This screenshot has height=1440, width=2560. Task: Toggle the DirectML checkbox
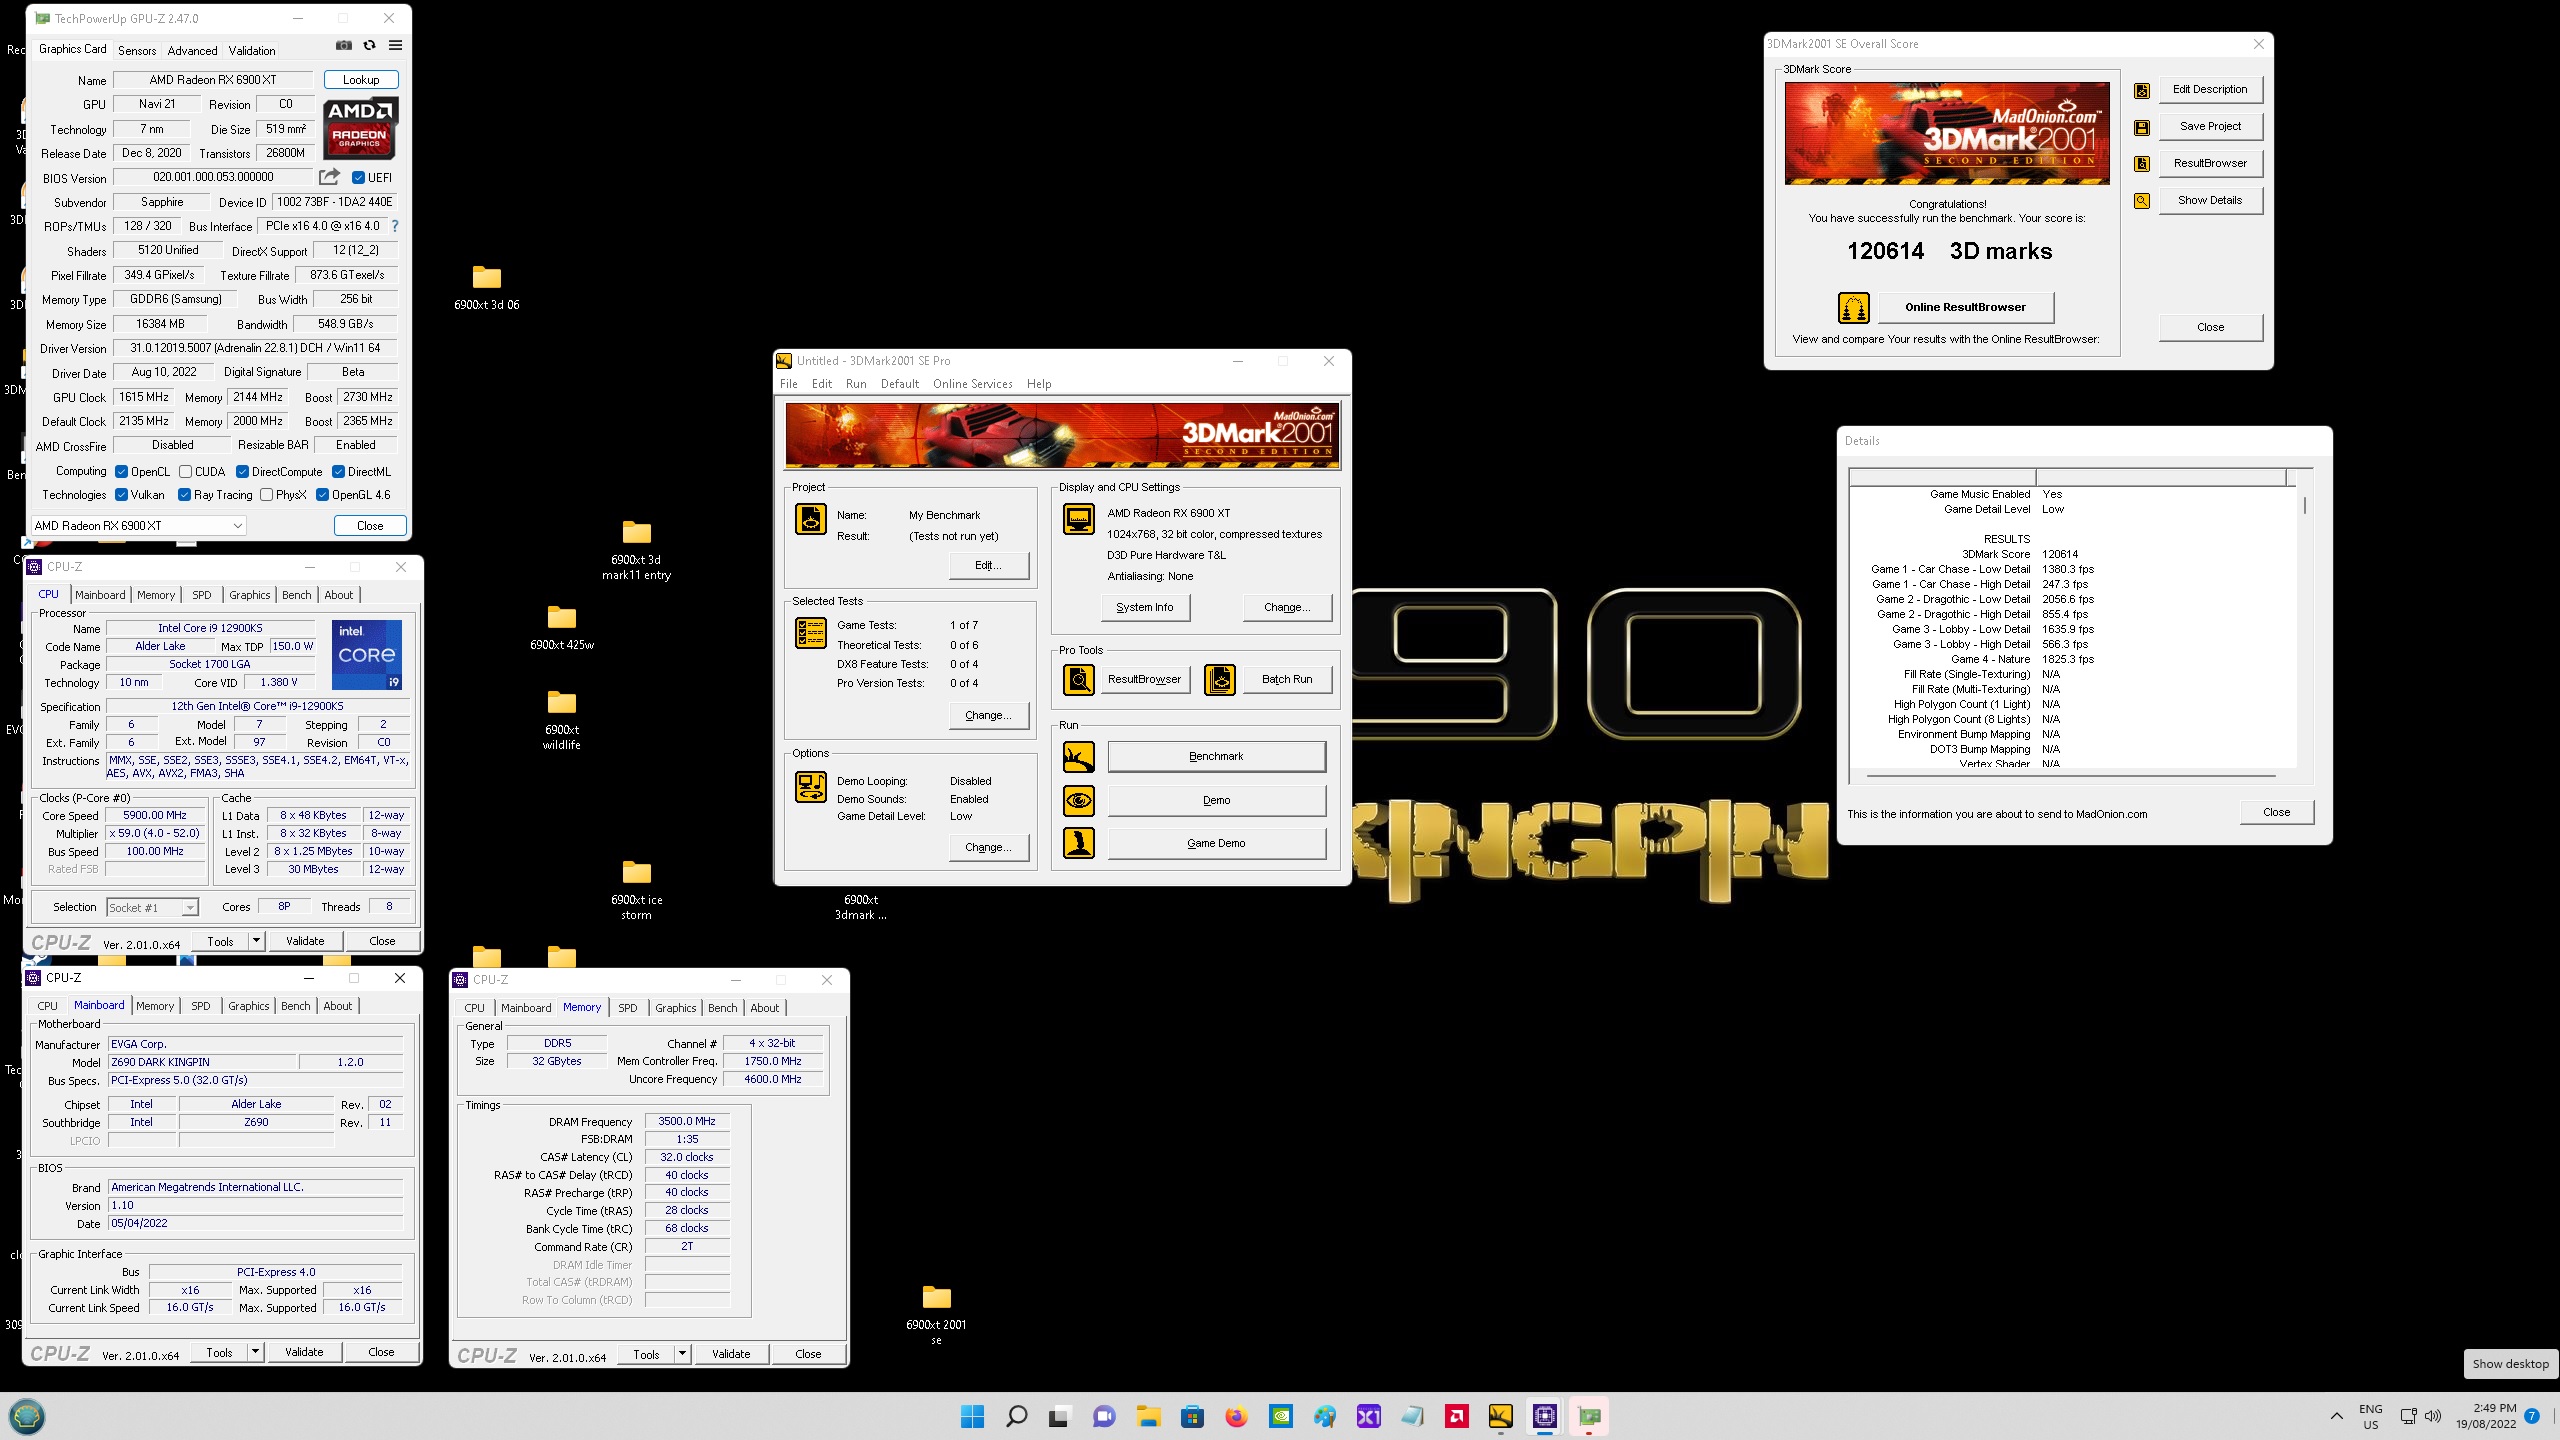point(338,472)
